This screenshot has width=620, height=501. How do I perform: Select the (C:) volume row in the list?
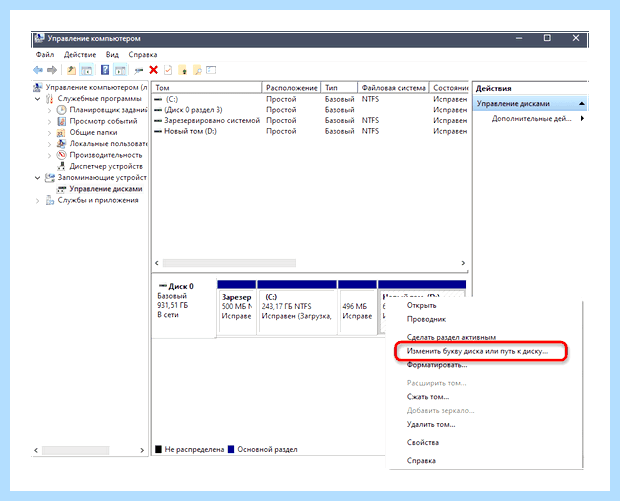[x=310, y=99]
